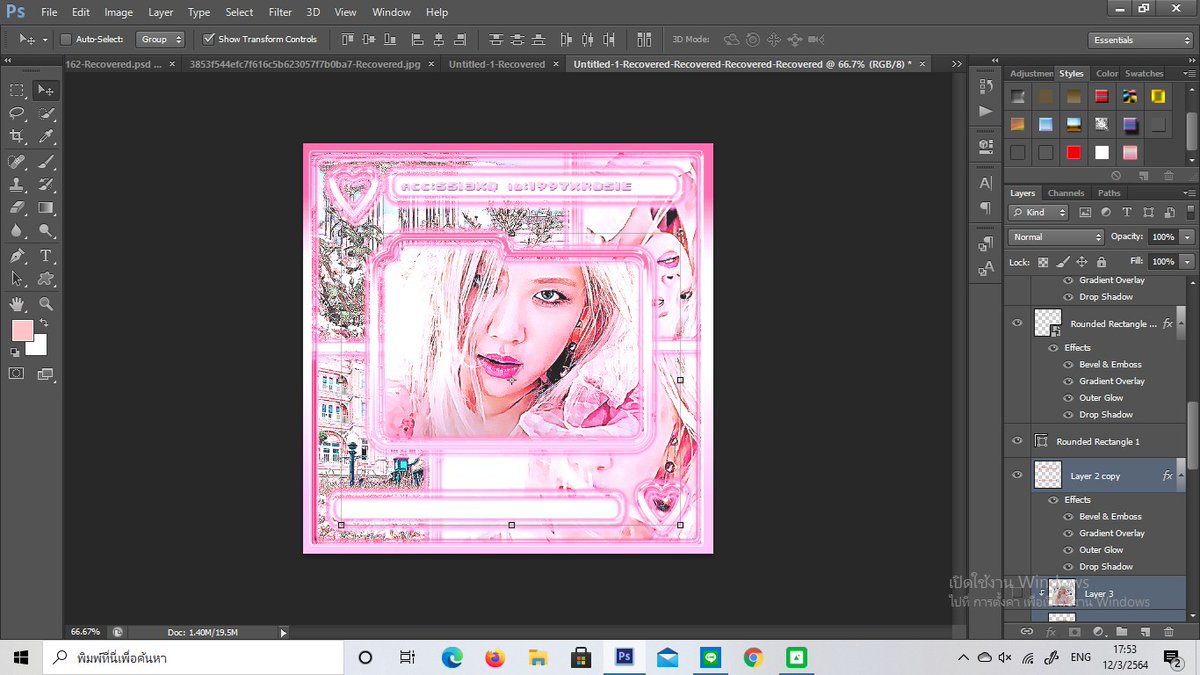Screen dimensions: 1200x675
Task: Select the Quick Selection tool
Action: pos(46,113)
